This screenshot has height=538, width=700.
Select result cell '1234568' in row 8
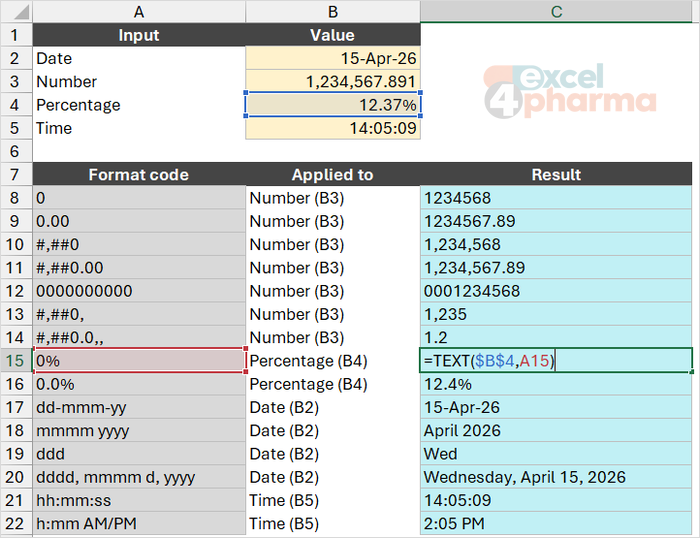[556, 198]
